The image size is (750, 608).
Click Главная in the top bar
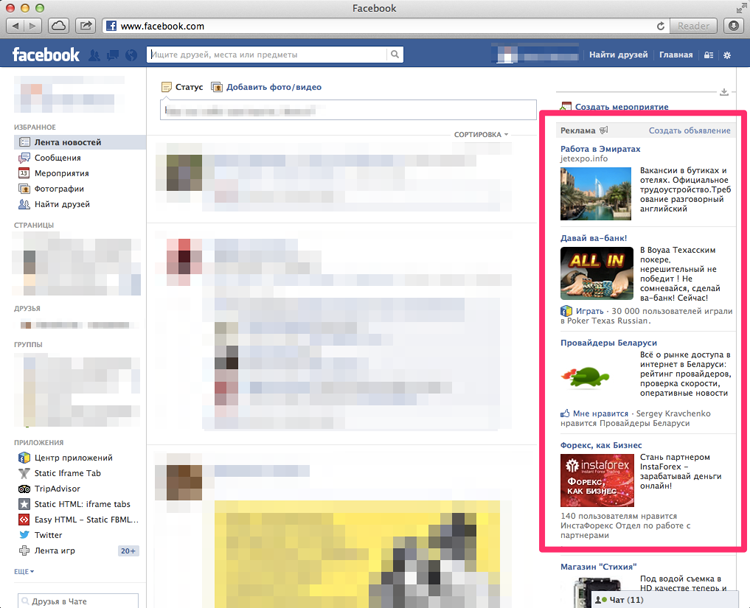pos(676,55)
